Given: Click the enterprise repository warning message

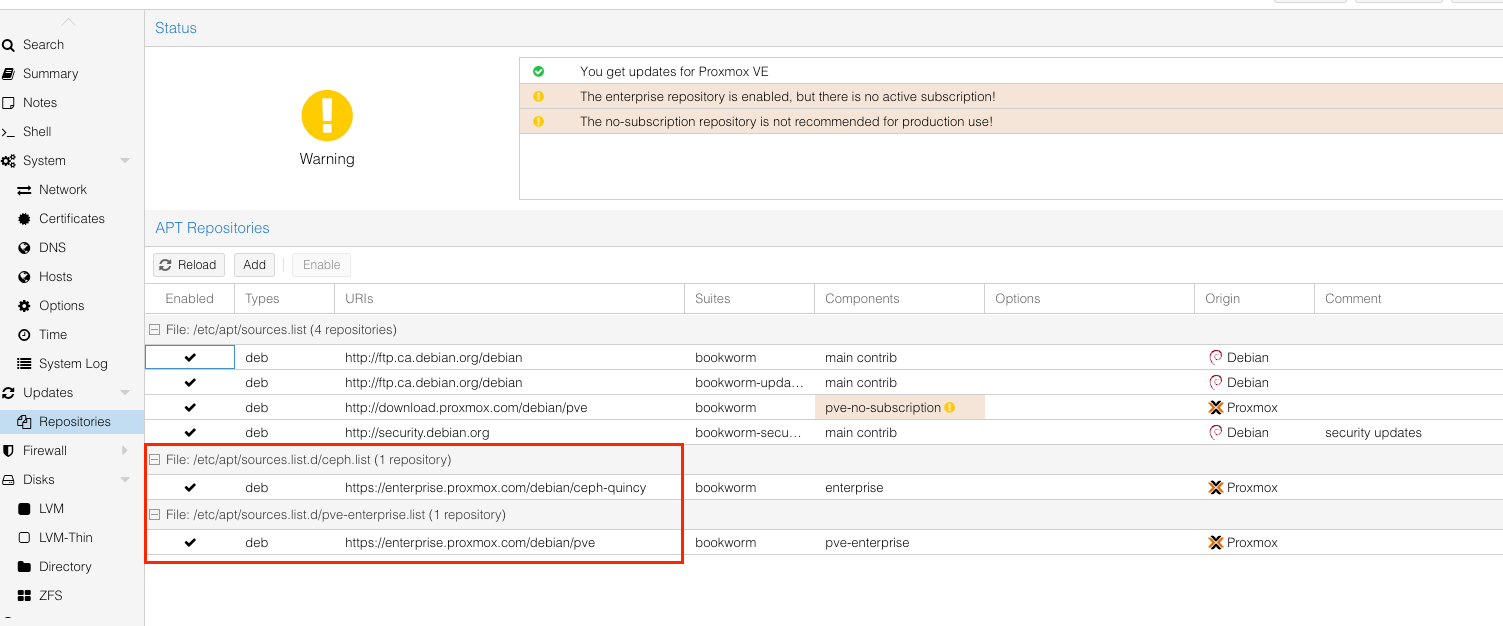Looking at the screenshot, I should click(787, 97).
